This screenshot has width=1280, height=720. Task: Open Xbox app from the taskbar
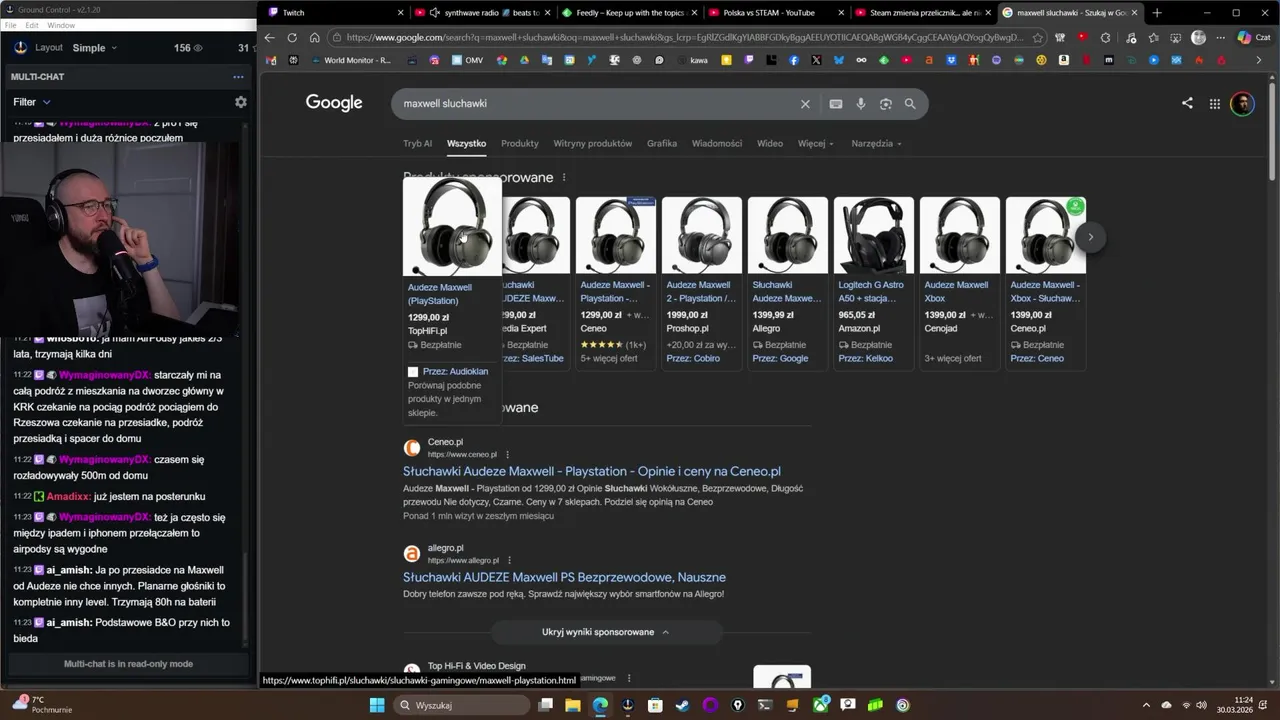821,705
